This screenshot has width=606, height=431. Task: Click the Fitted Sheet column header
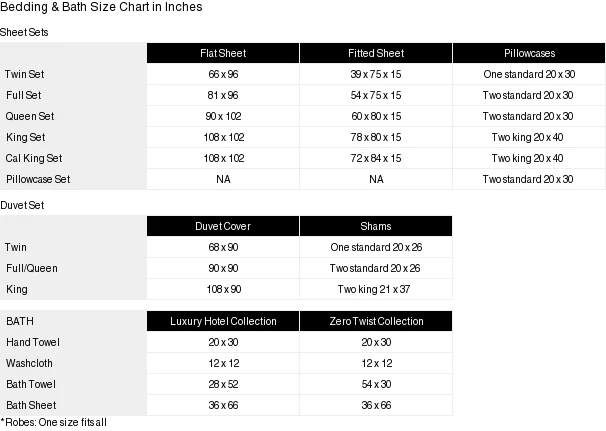point(376,53)
